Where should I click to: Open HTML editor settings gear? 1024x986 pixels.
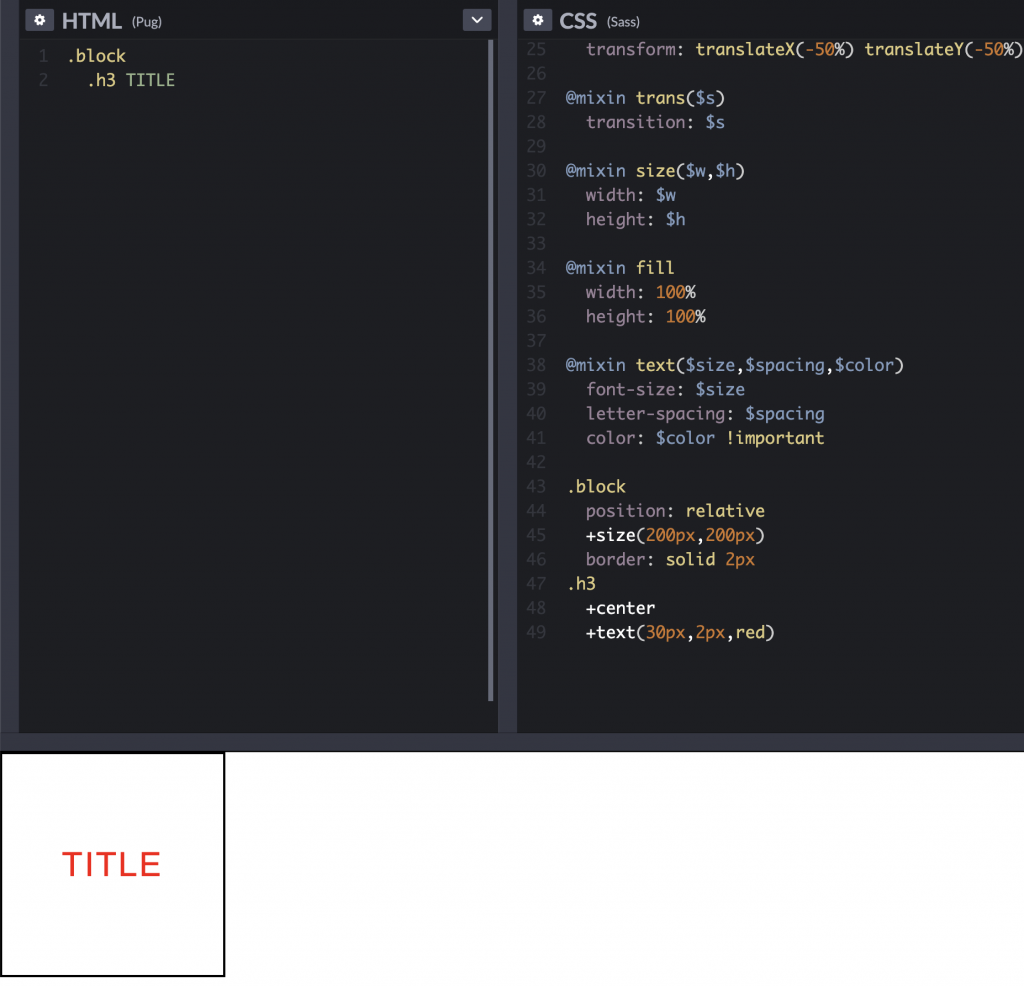[38, 20]
